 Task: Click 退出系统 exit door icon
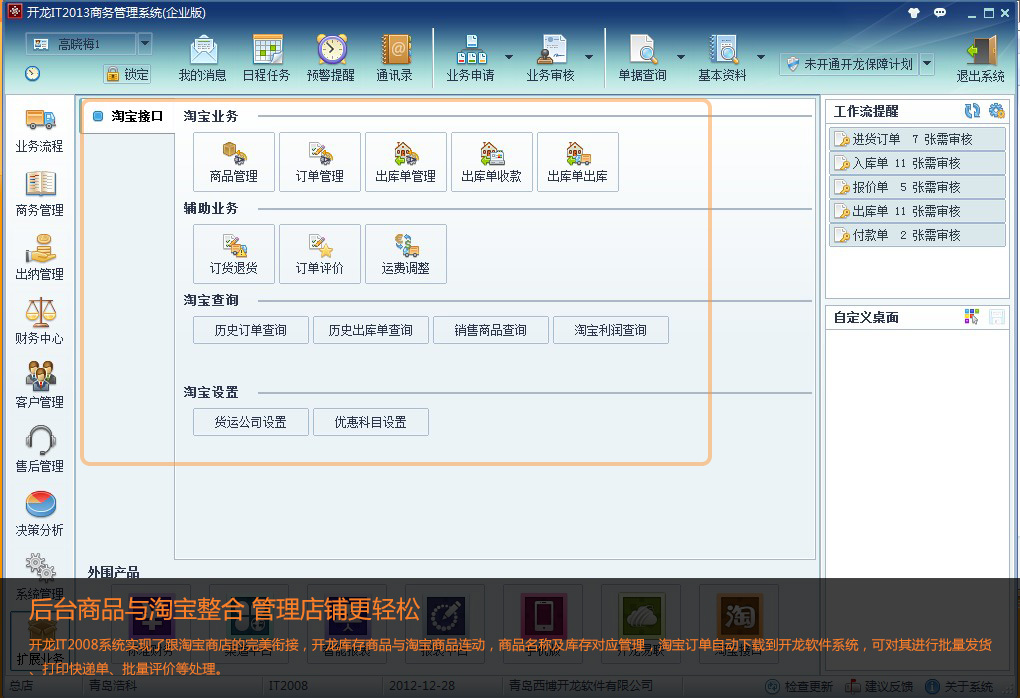(981, 59)
